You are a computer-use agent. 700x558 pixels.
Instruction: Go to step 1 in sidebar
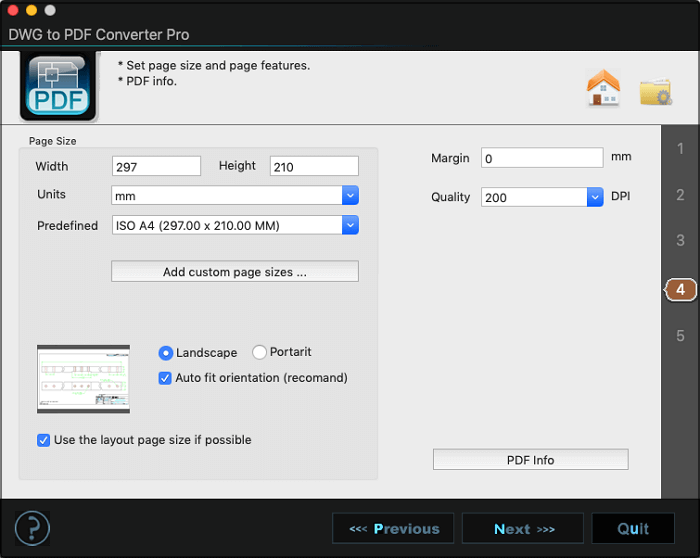pyautogui.click(x=680, y=149)
